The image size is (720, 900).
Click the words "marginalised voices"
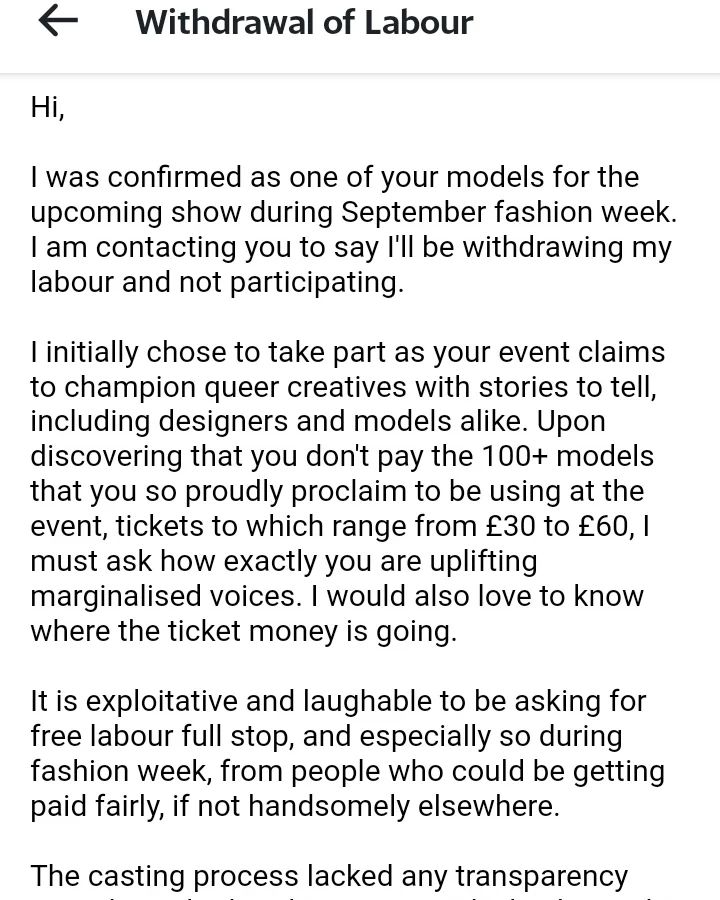point(162,598)
